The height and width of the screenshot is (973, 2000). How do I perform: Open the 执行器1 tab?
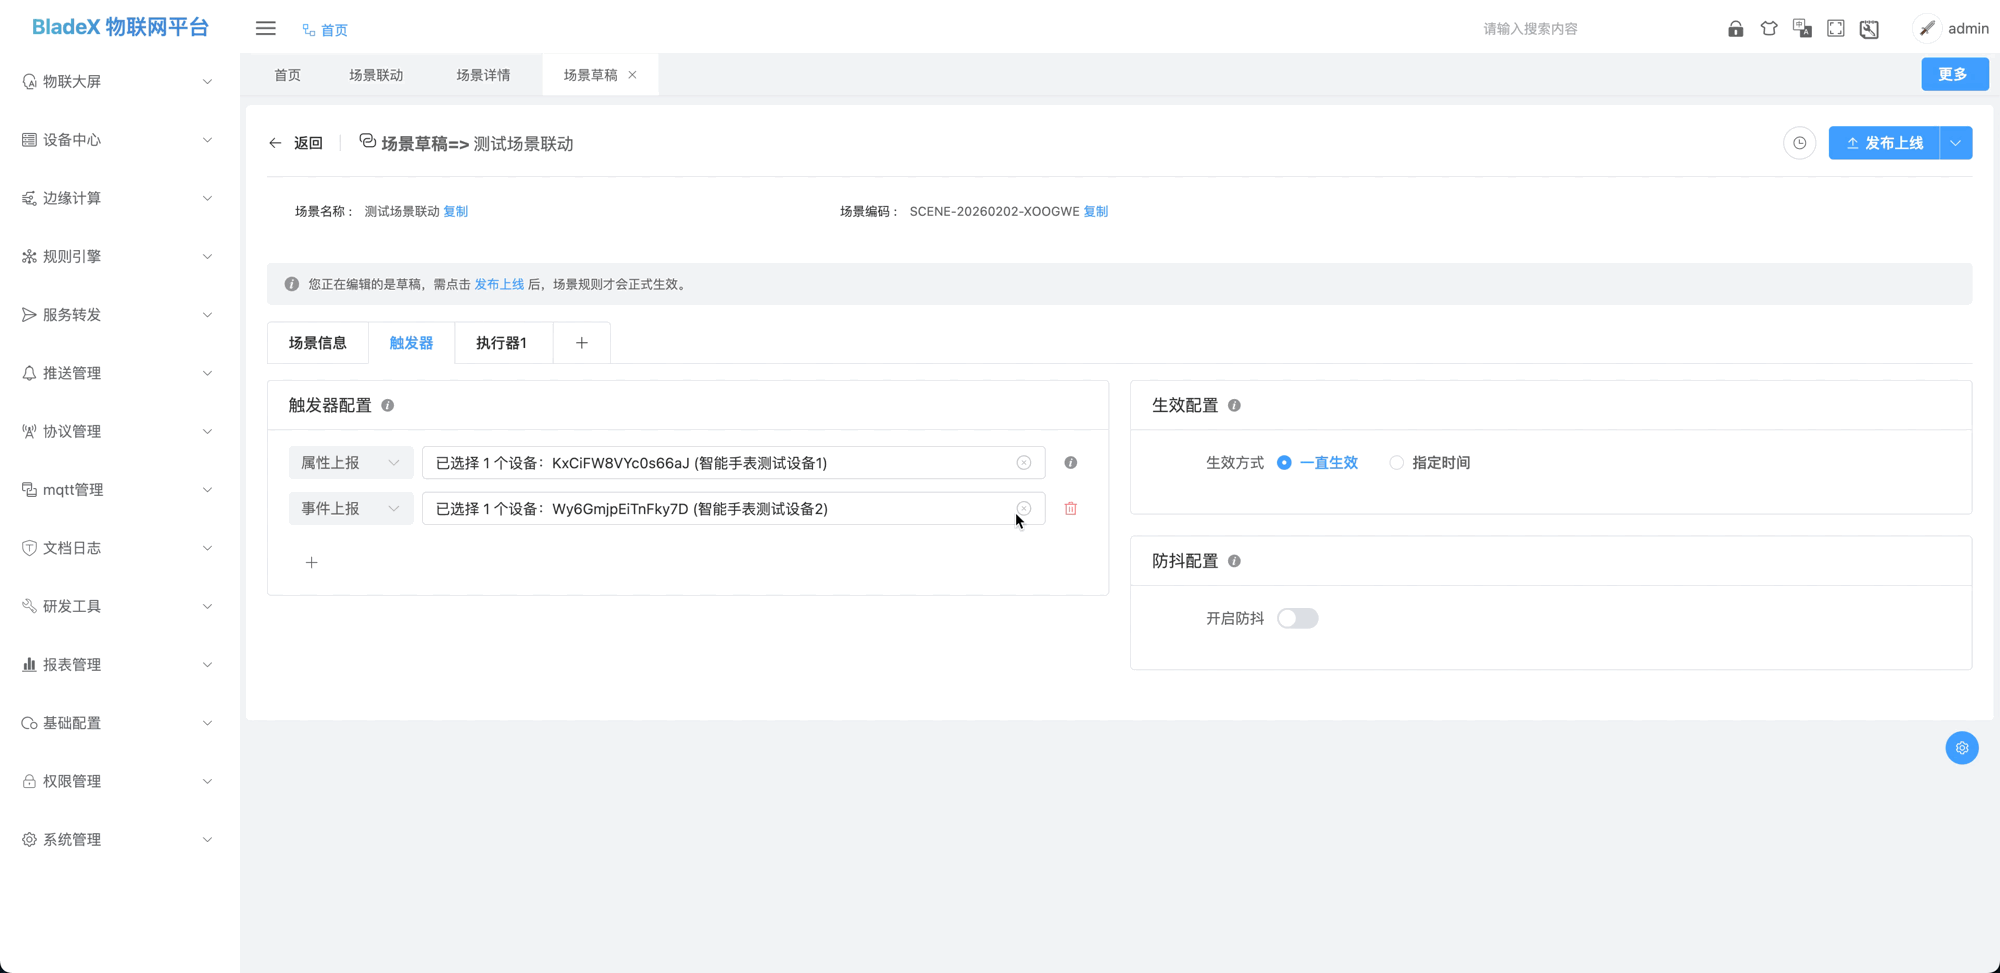[503, 342]
